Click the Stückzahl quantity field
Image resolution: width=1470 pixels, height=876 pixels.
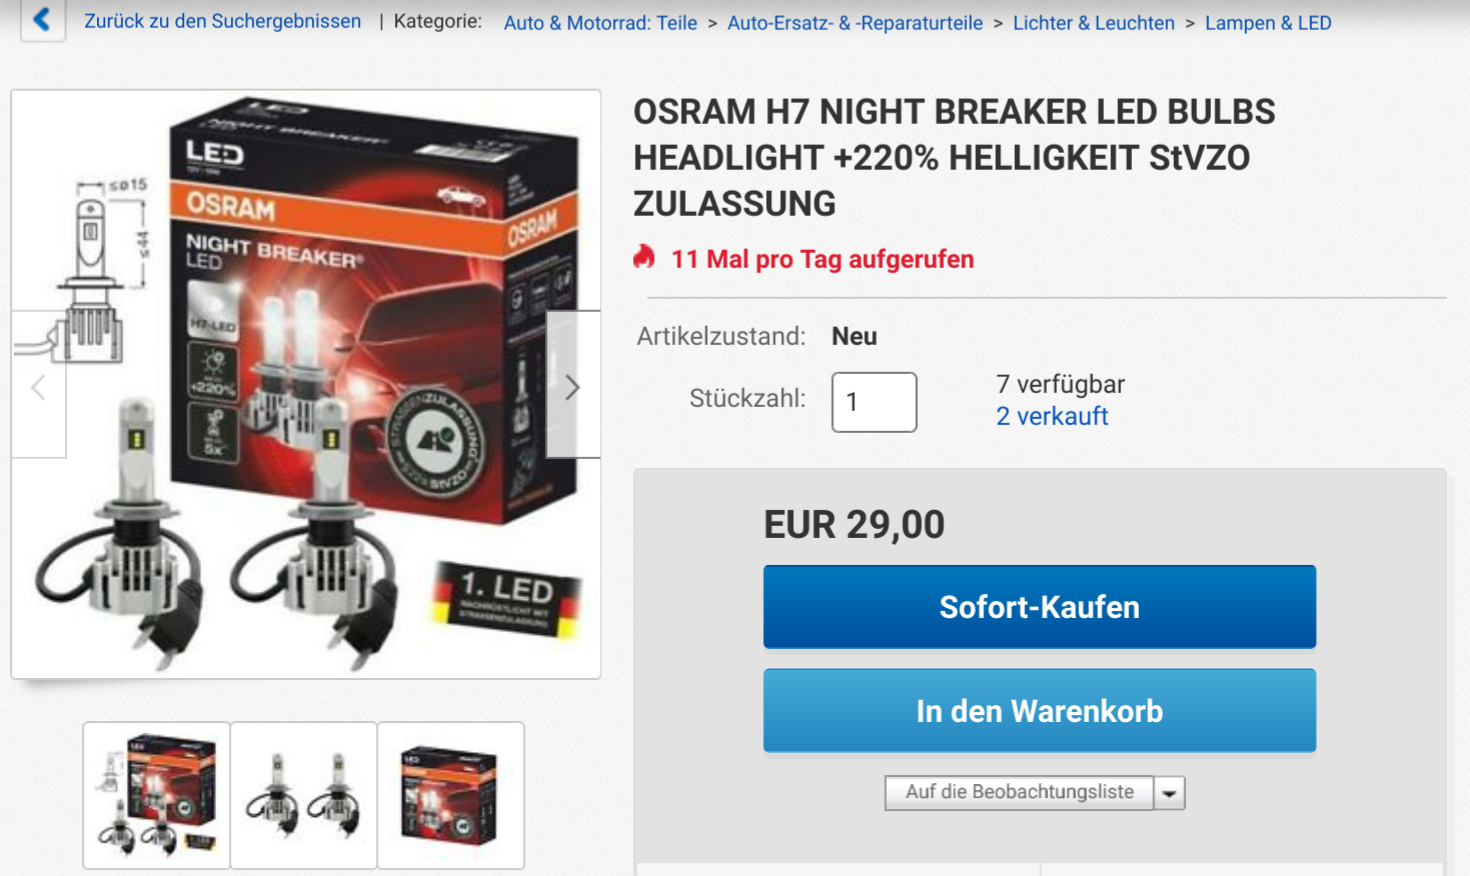[x=874, y=402]
